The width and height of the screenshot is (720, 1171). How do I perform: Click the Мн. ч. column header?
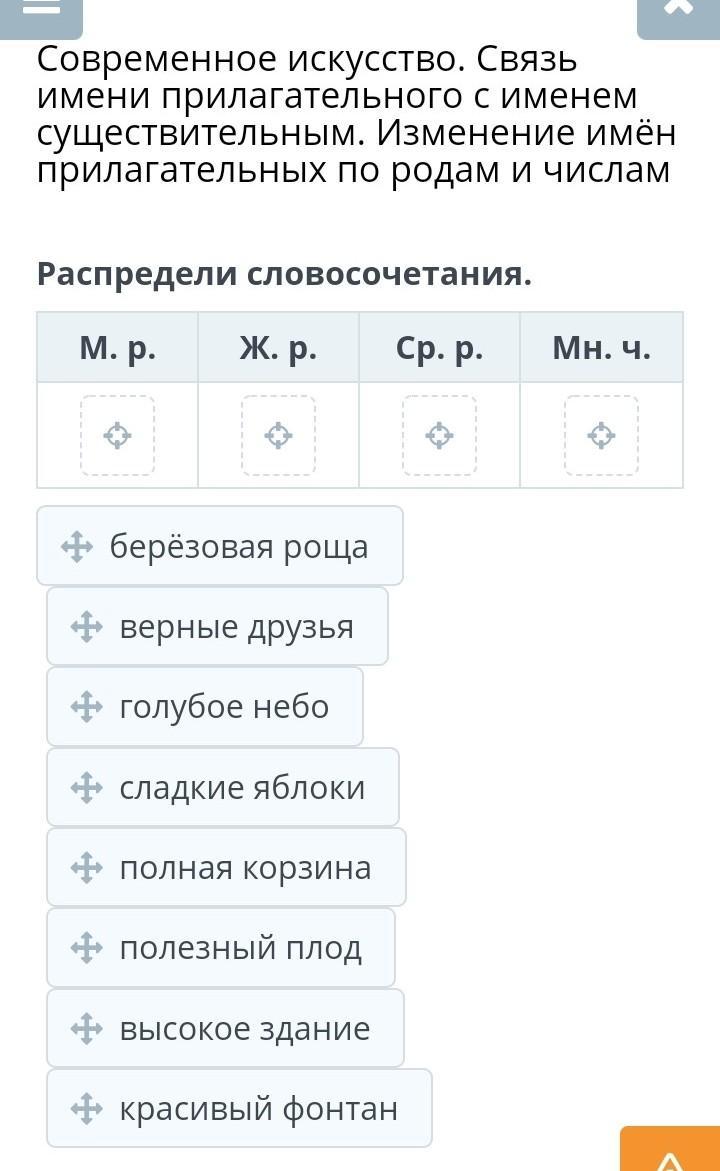coord(601,348)
